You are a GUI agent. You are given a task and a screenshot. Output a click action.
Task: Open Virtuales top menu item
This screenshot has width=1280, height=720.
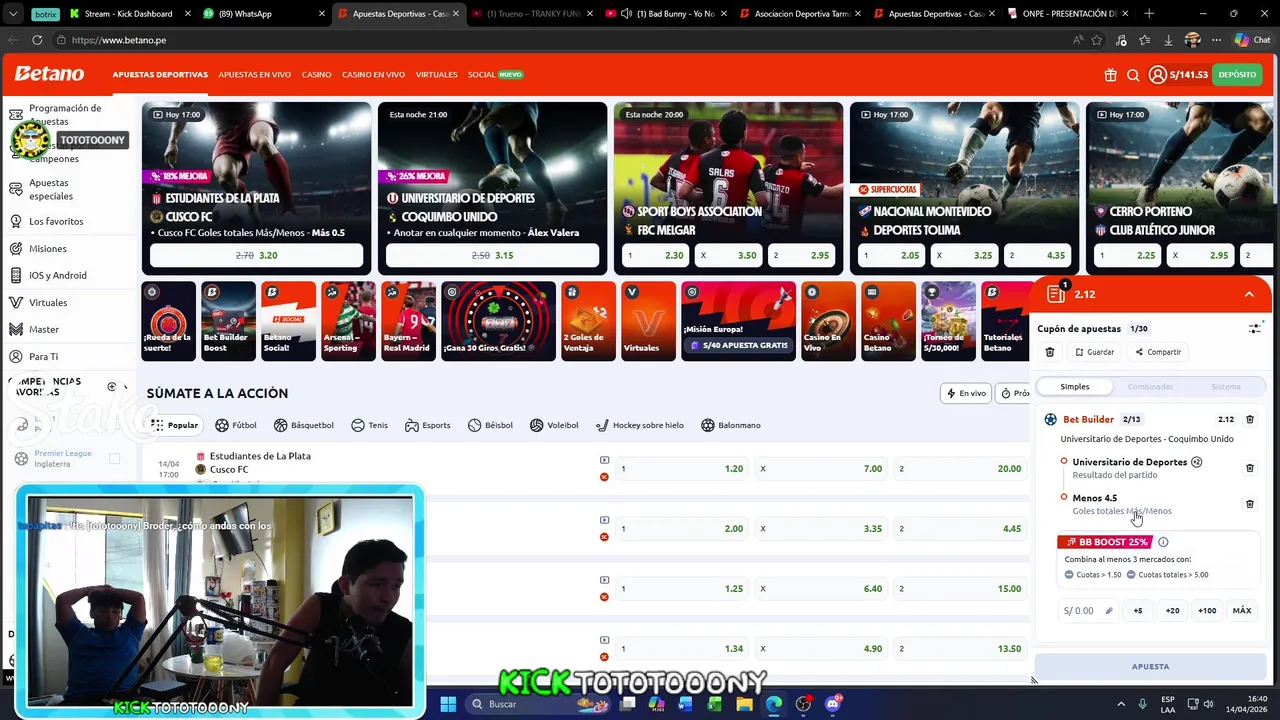point(436,75)
